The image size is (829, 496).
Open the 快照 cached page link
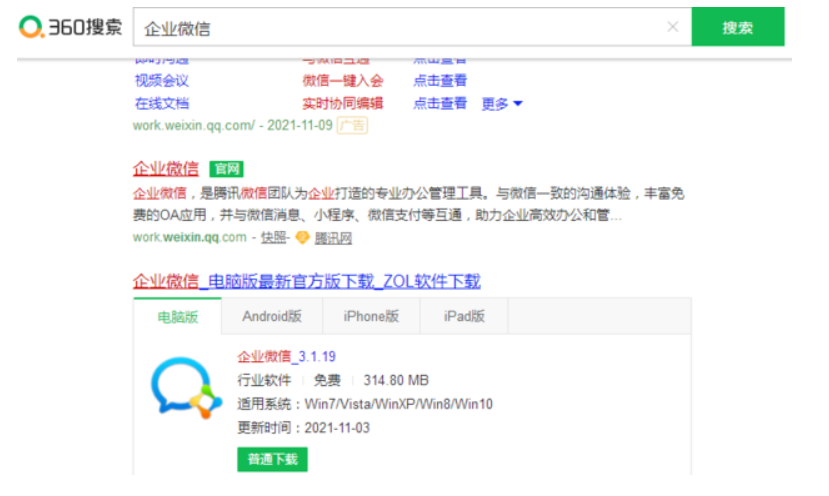click(x=274, y=237)
